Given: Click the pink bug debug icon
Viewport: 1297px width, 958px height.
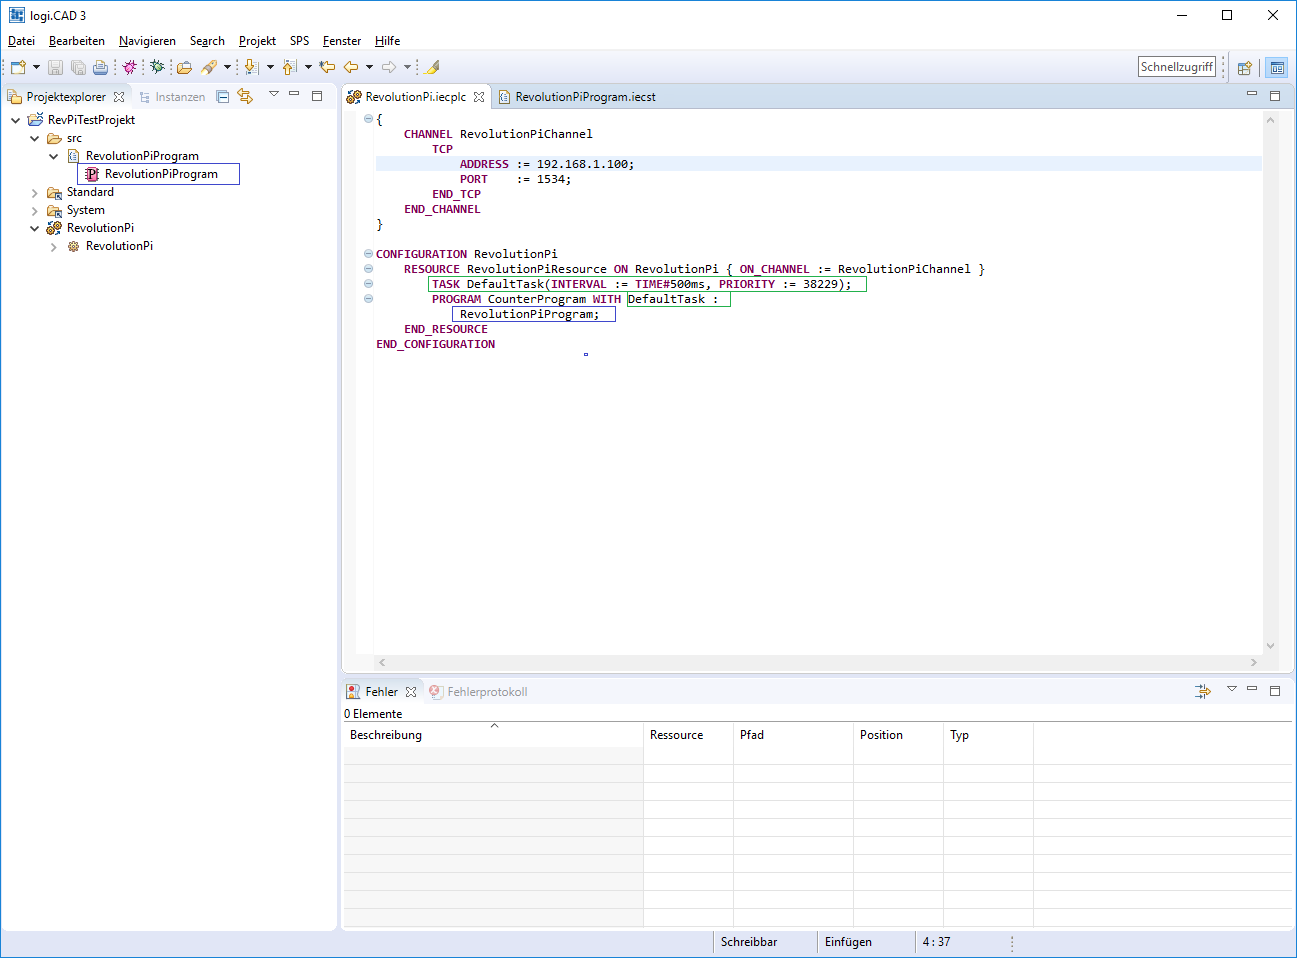Looking at the screenshot, I should click(130, 67).
